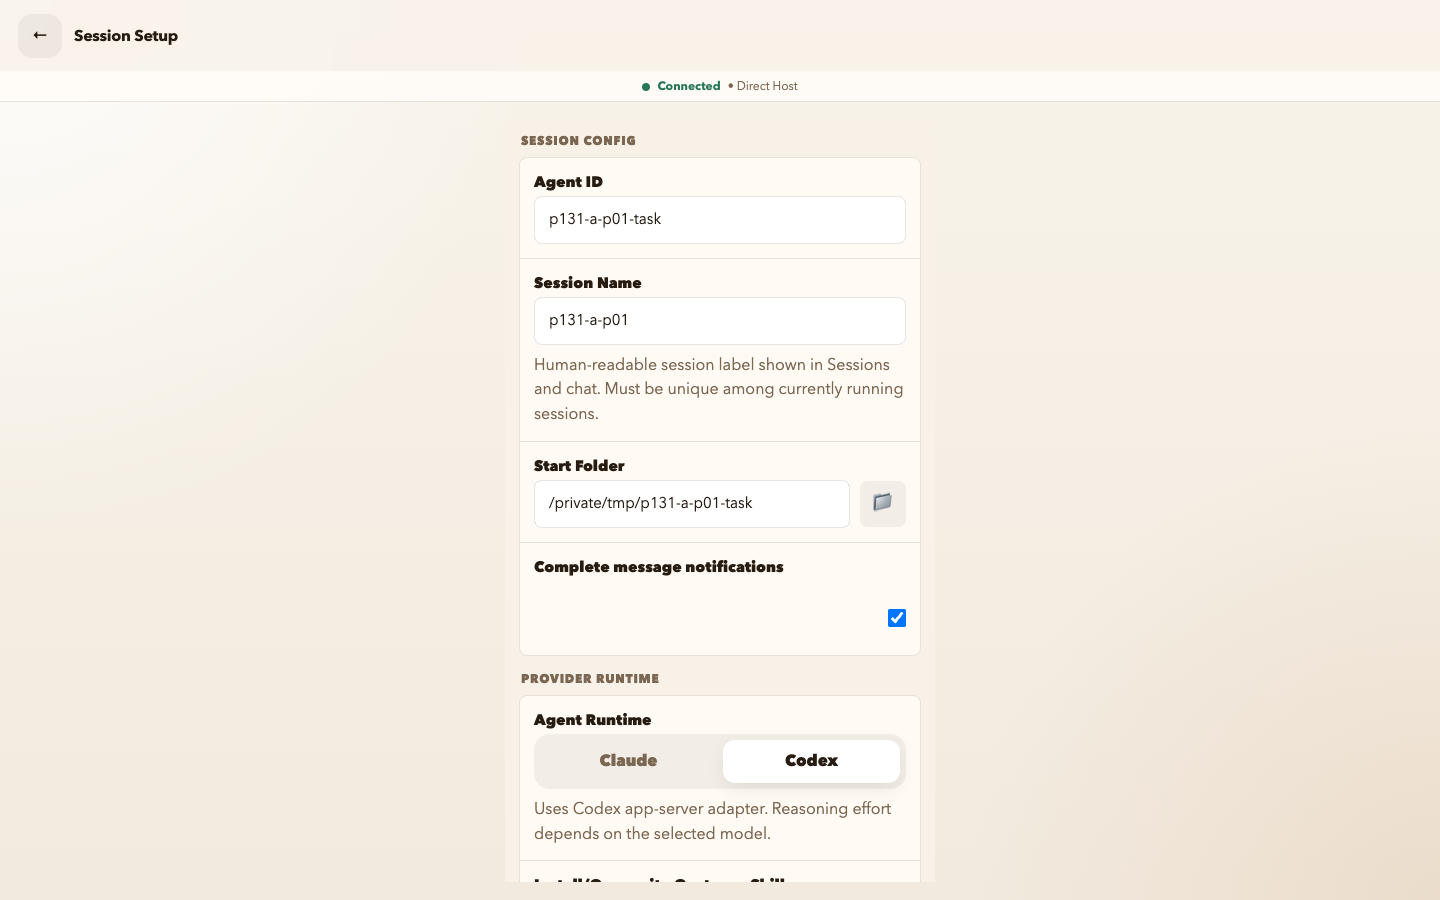
Task: Switch Agent Runtime to Claude
Action: 628,761
